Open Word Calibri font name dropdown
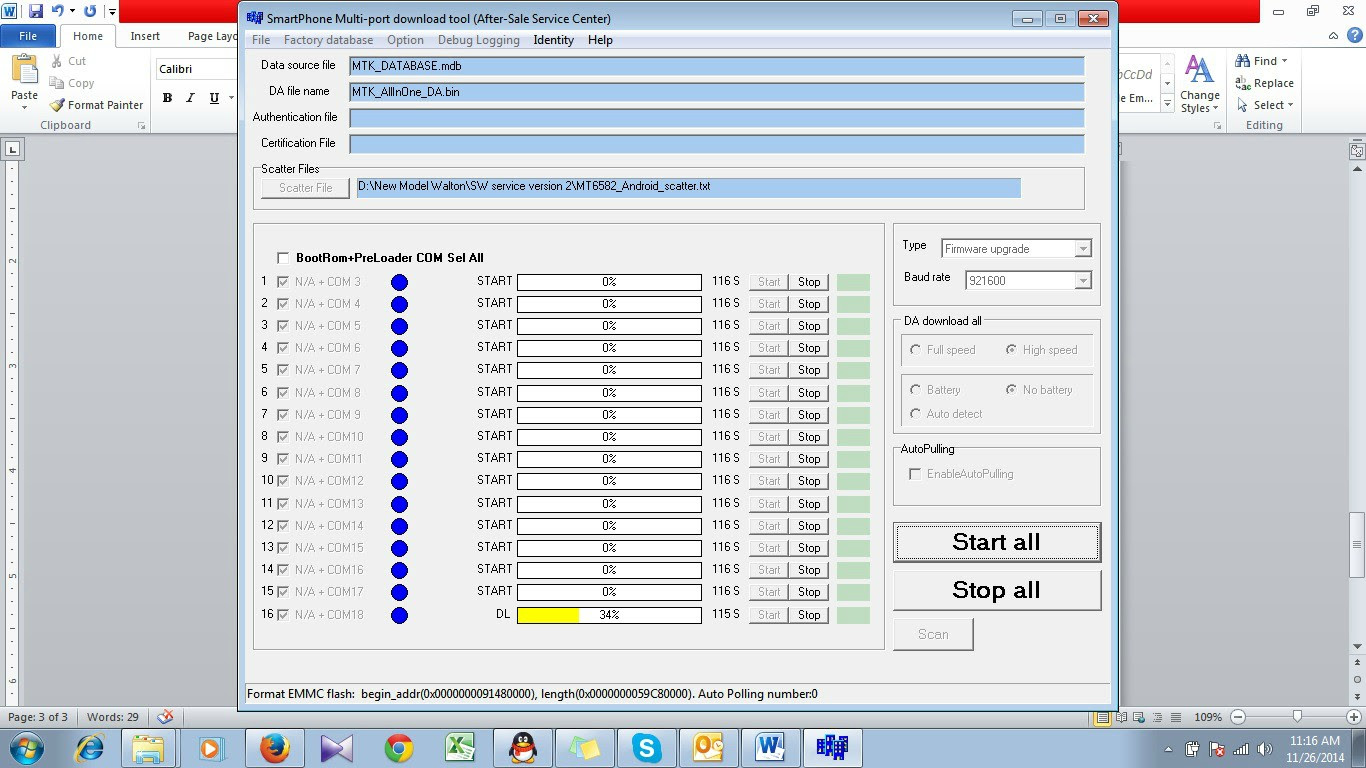Screen dimensions: 1366x768 click(196, 69)
